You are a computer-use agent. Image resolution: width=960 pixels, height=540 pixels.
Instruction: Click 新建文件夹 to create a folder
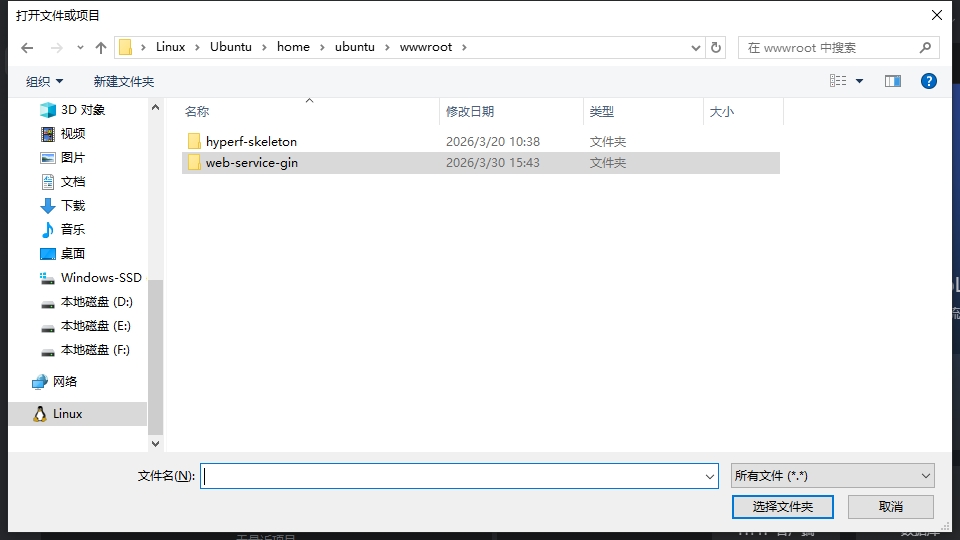124,81
